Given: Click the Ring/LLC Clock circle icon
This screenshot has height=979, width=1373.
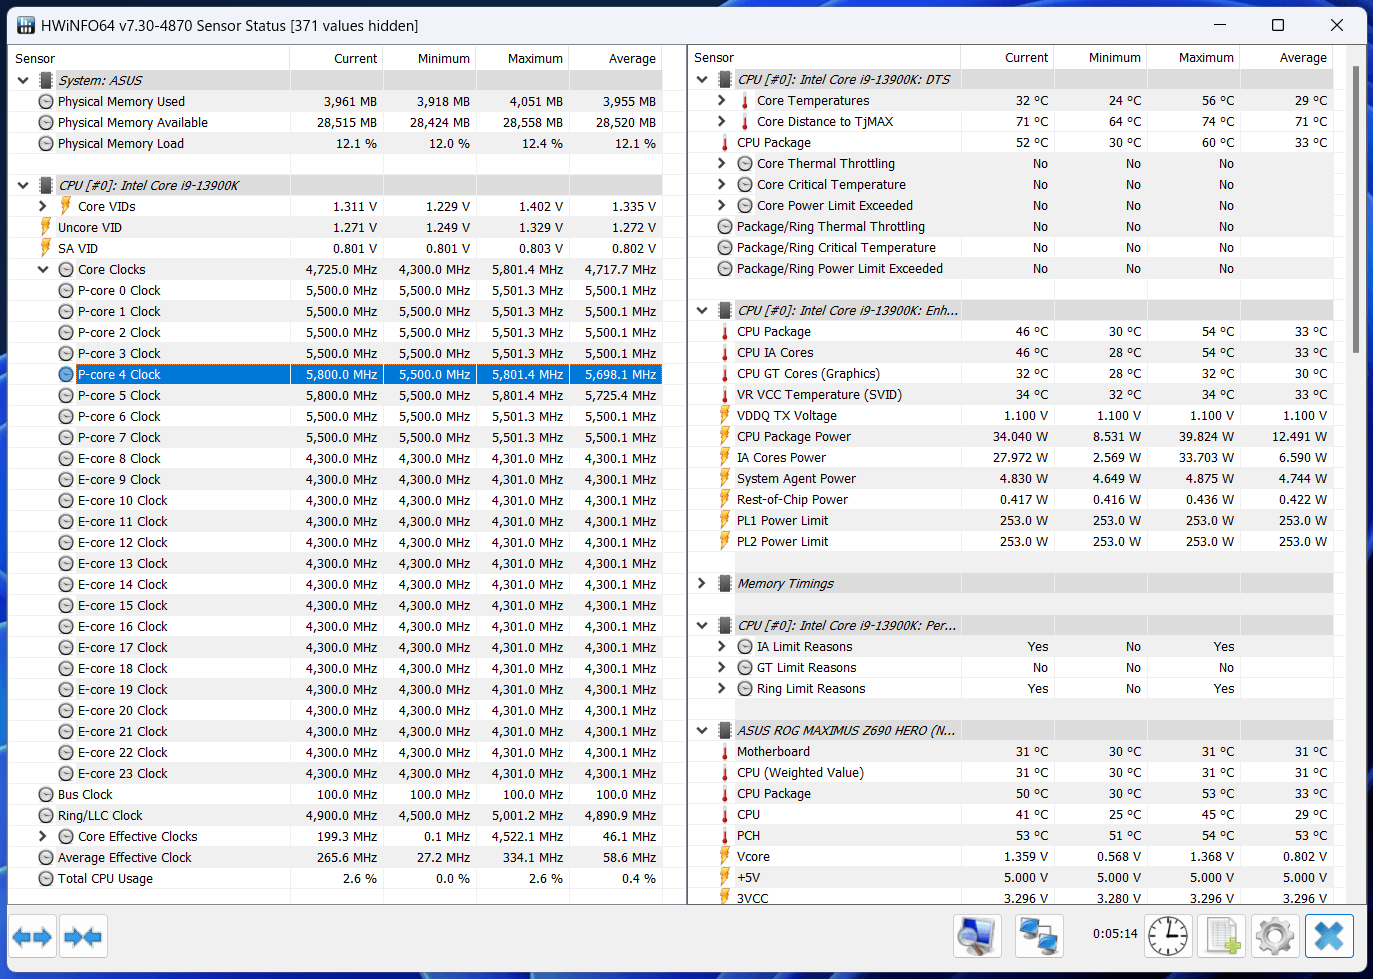Looking at the screenshot, I should pyautogui.click(x=46, y=815).
